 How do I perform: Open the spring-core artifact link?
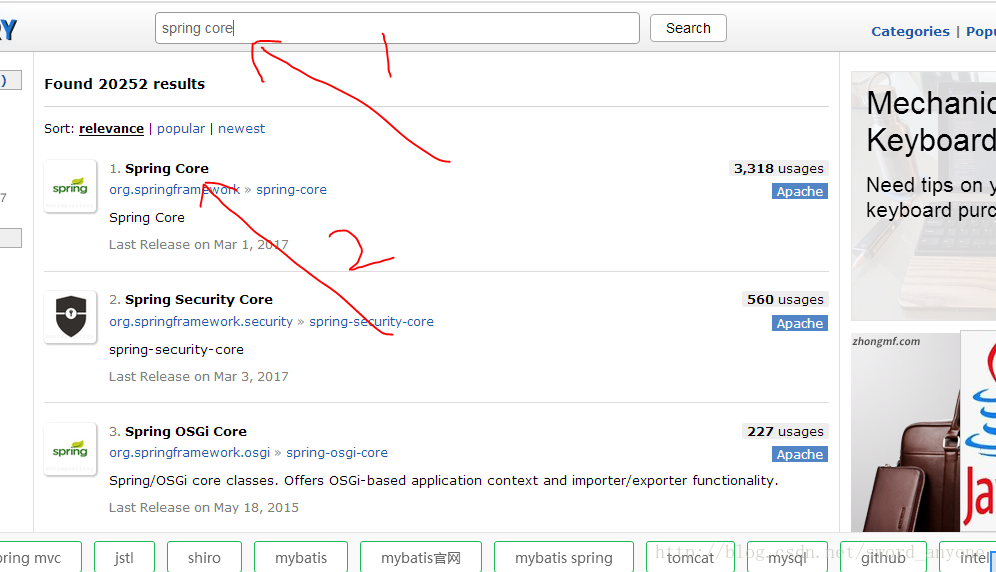tap(292, 189)
